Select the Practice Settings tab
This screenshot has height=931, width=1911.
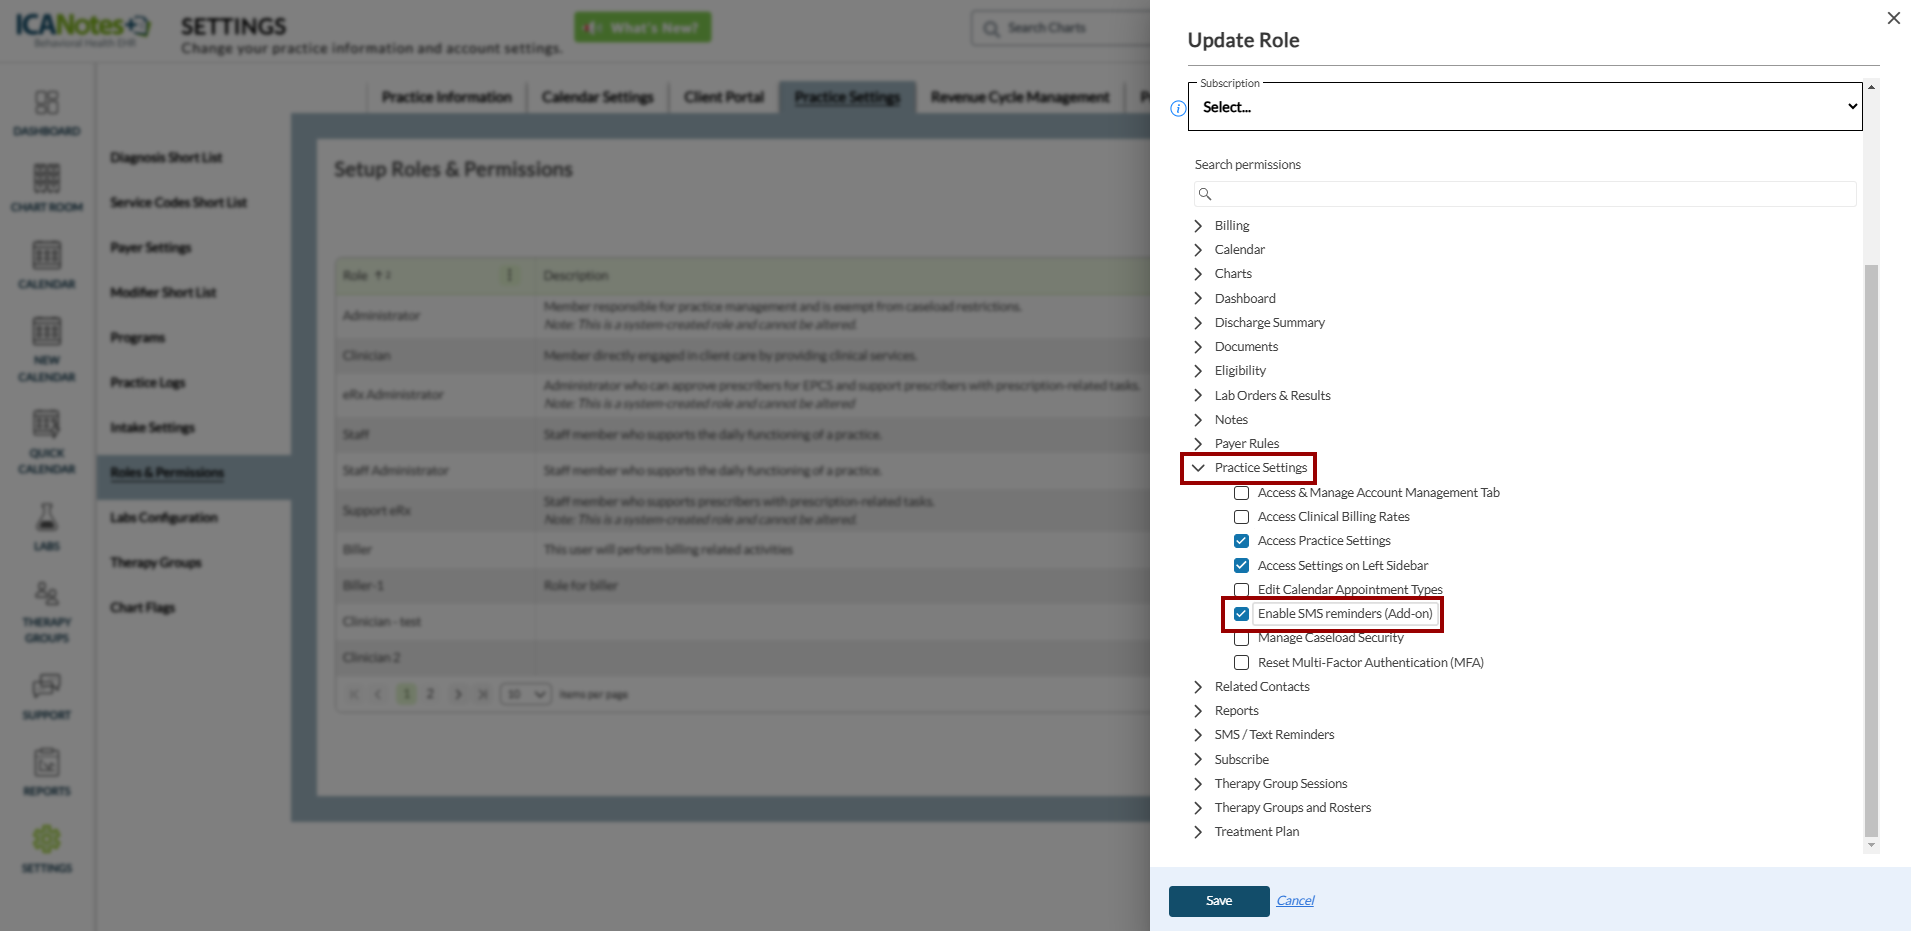pyautogui.click(x=848, y=97)
